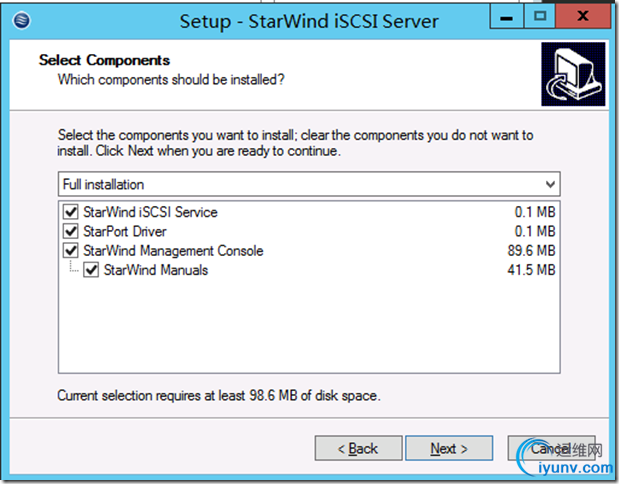Viewport: 619px width, 484px height.
Task: Open the Full installation type dropdown
Action: point(309,185)
